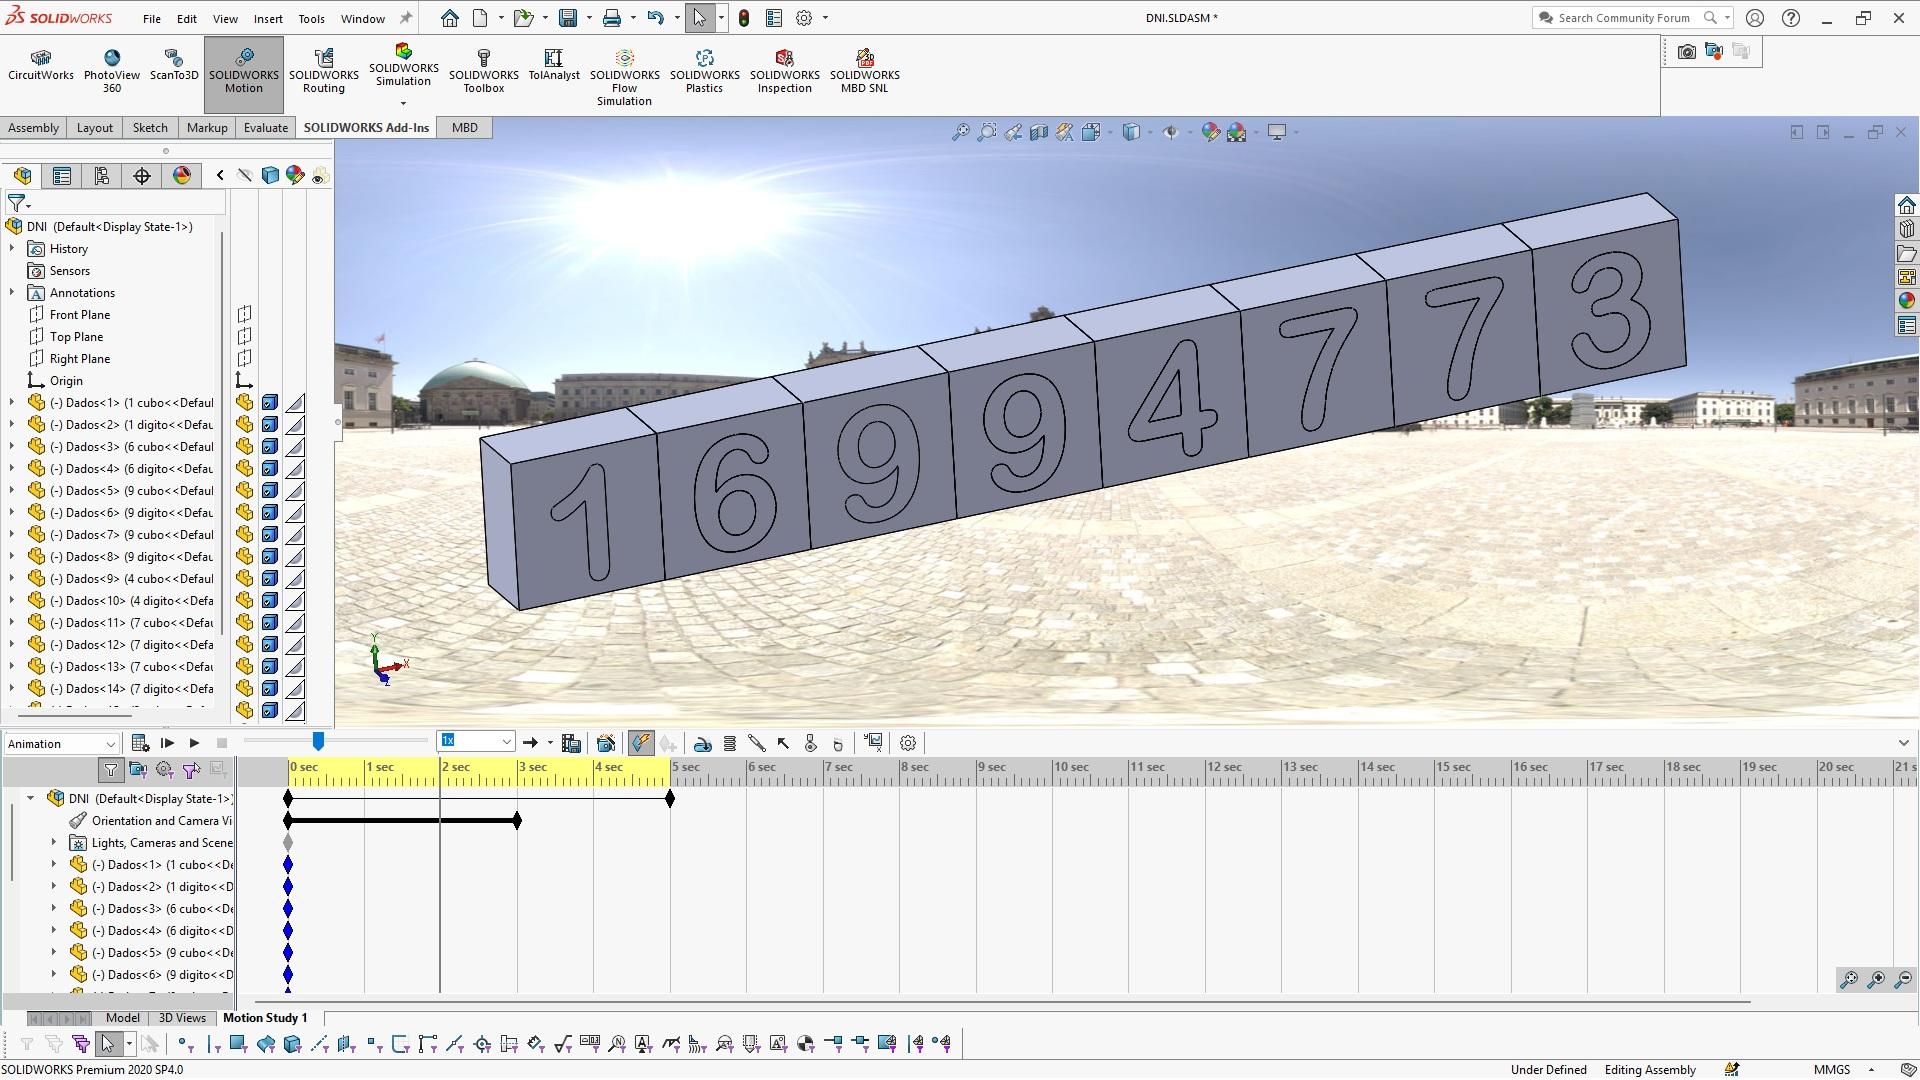The width and height of the screenshot is (1920, 1080).
Task: Switch to the Assembly tab
Action: point(33,128)
